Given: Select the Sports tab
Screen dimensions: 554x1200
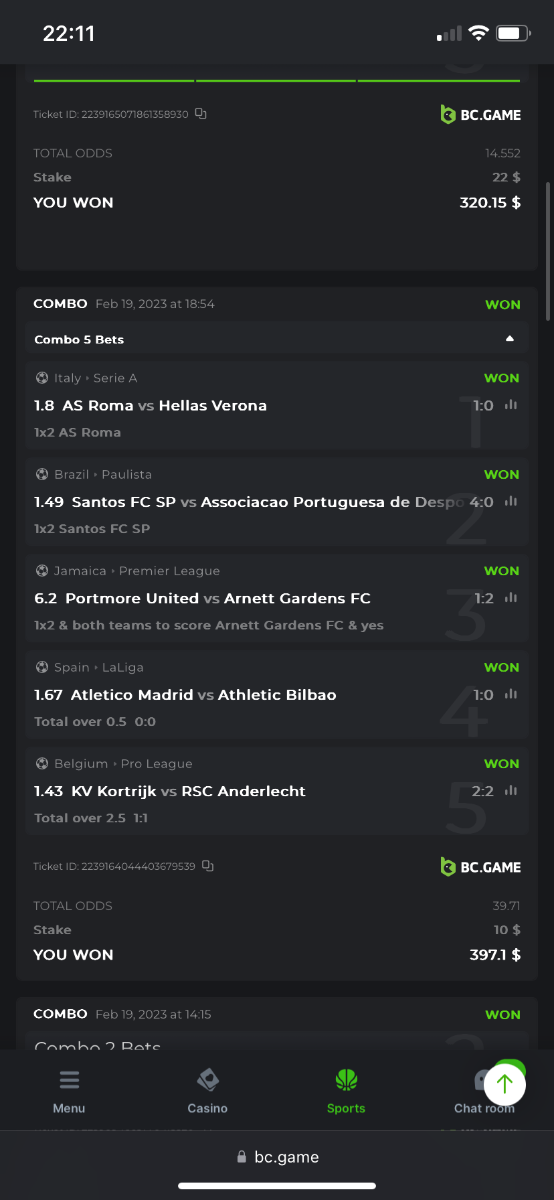Looking at the screenshot, I should pyautogui.click(x=346, y=1092).
